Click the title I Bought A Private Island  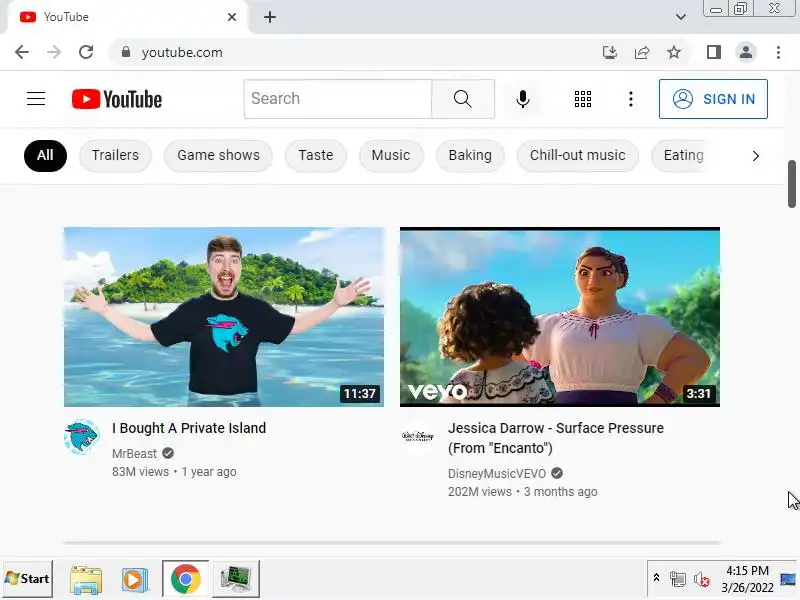tap(189, 428)
